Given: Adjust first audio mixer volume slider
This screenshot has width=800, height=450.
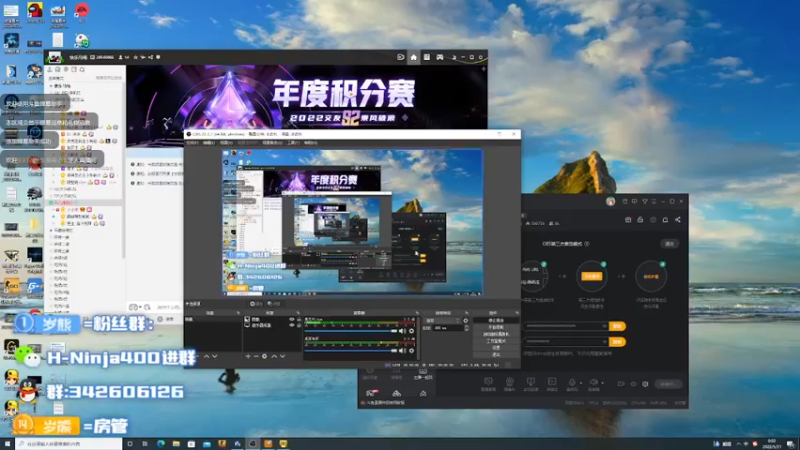Looking at the screenshot, I should tap(351, 331).
